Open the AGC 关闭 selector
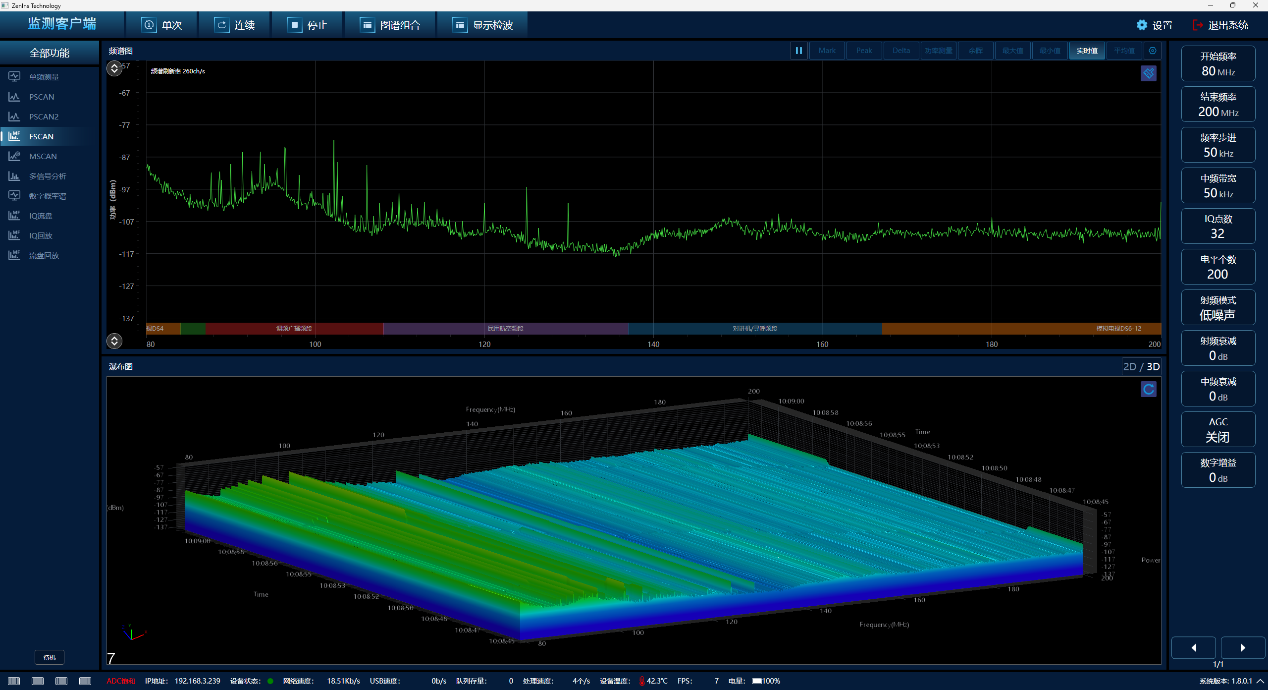This screenshot has width=1268, height=690. click(1217, 430)
